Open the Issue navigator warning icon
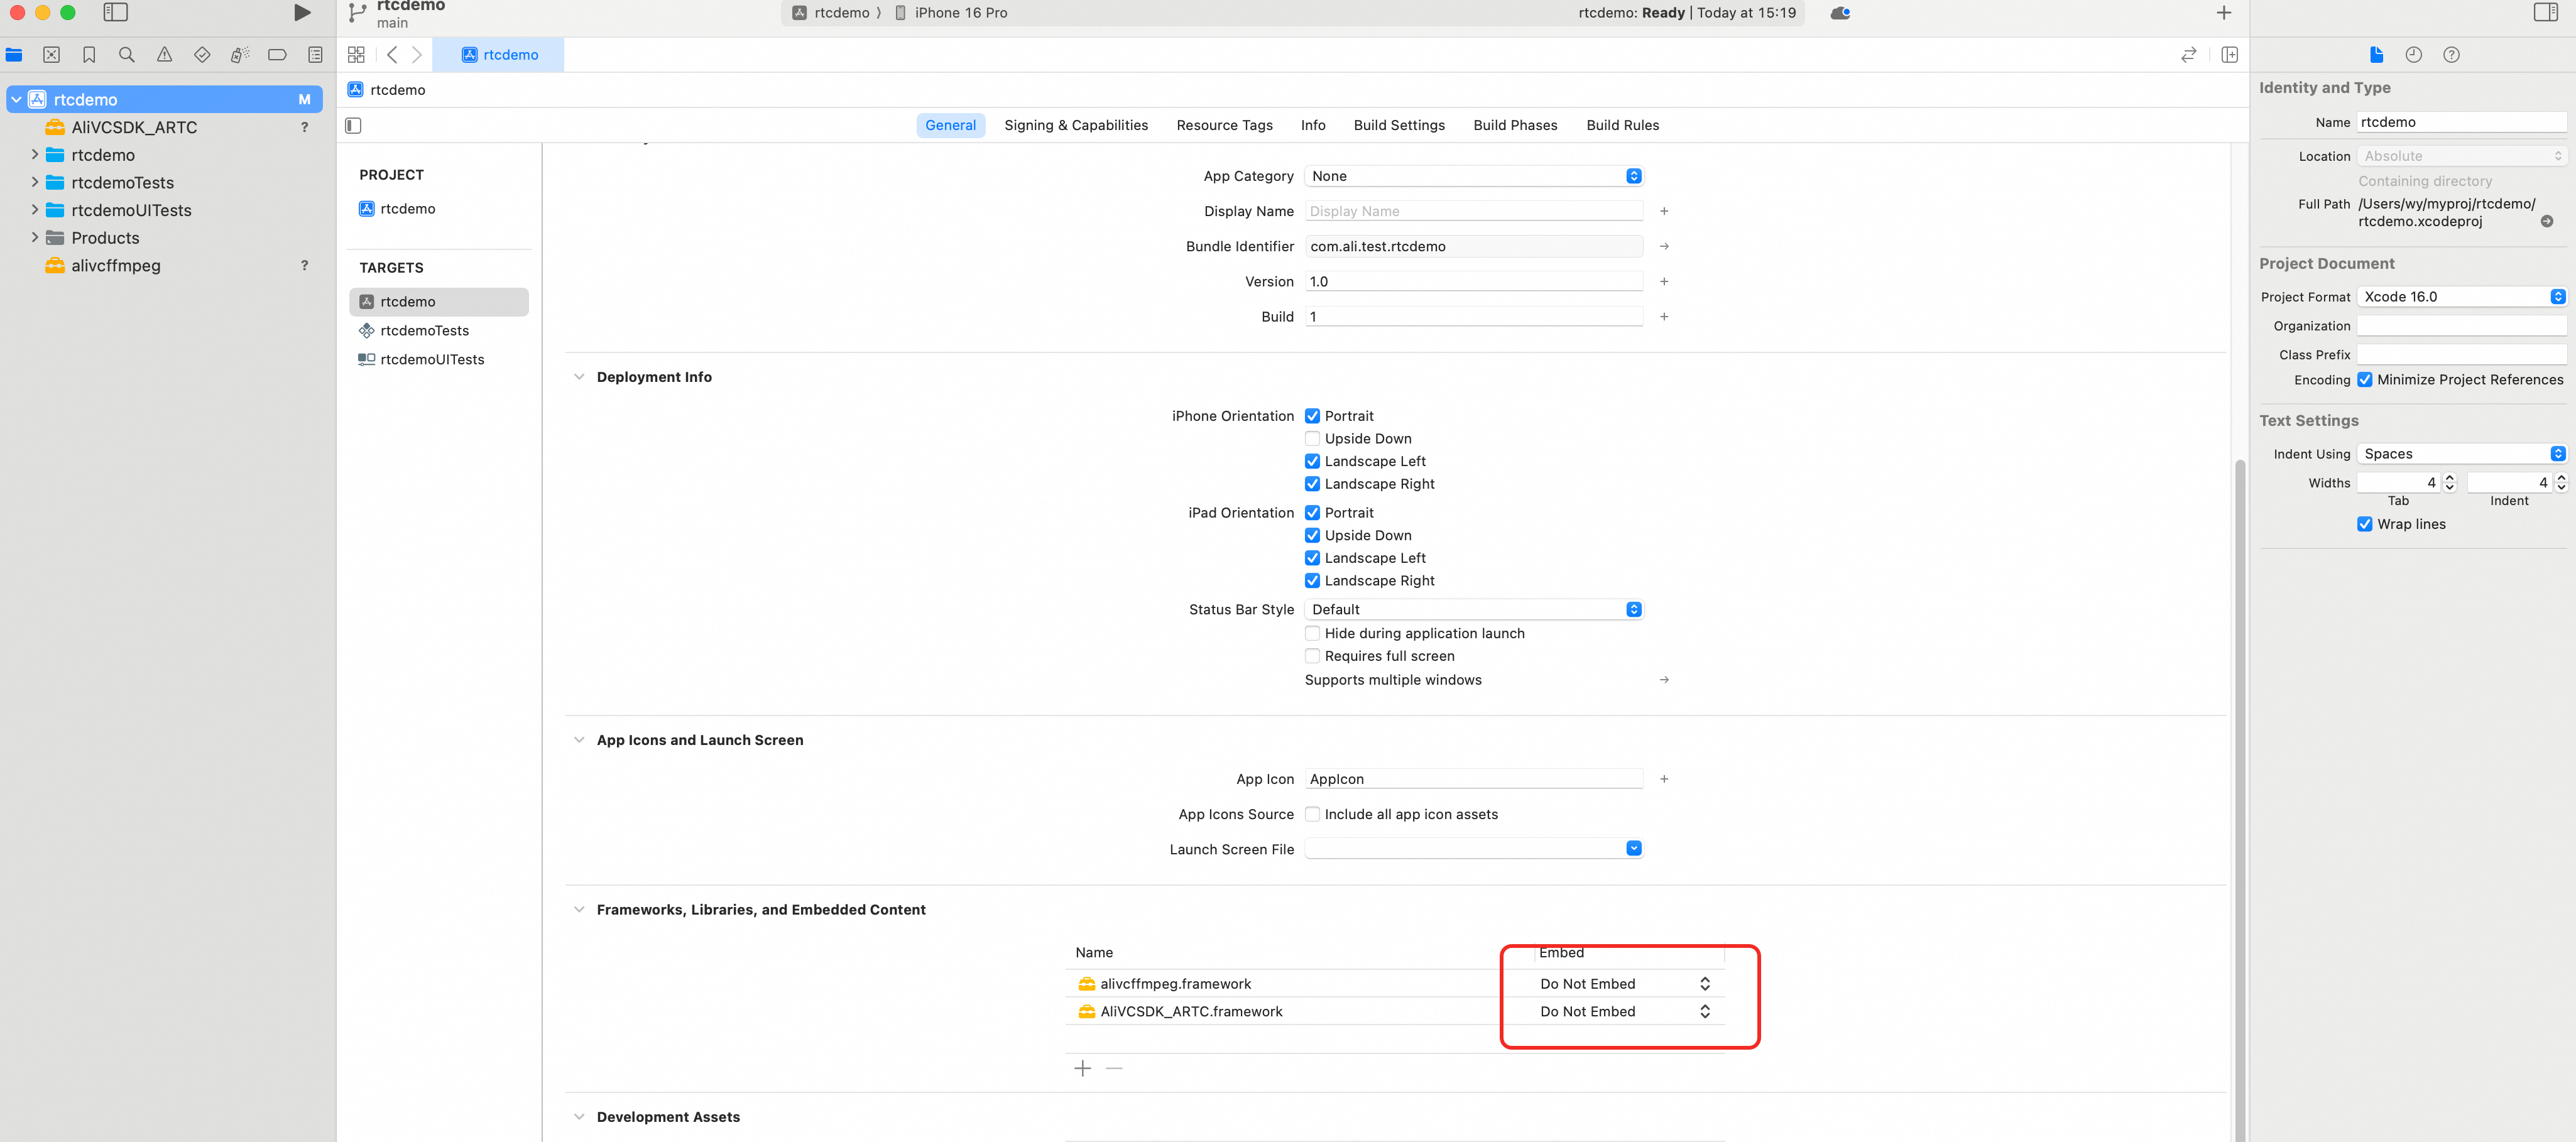Screen dimensions: 2576x1142 [x=164, y=55]
